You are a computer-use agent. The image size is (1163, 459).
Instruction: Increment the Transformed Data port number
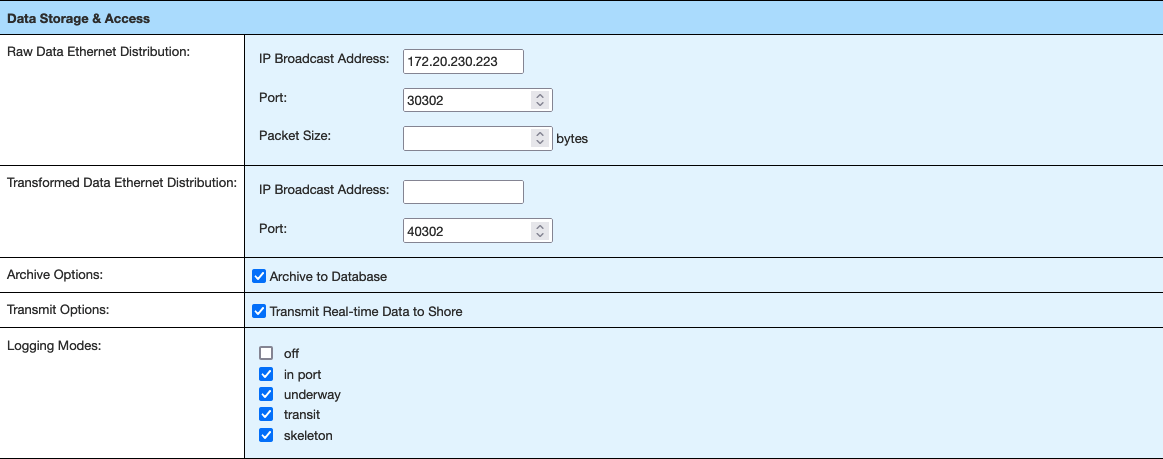(x=540, y=226)
